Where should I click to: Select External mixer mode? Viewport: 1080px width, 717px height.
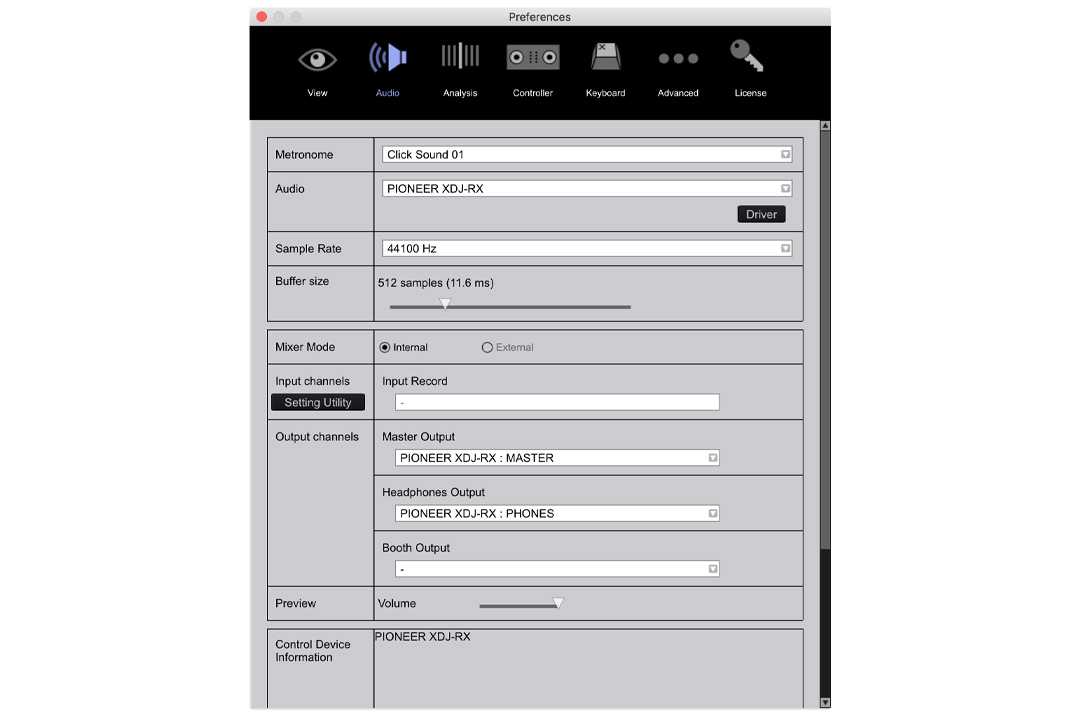point(488,348)
